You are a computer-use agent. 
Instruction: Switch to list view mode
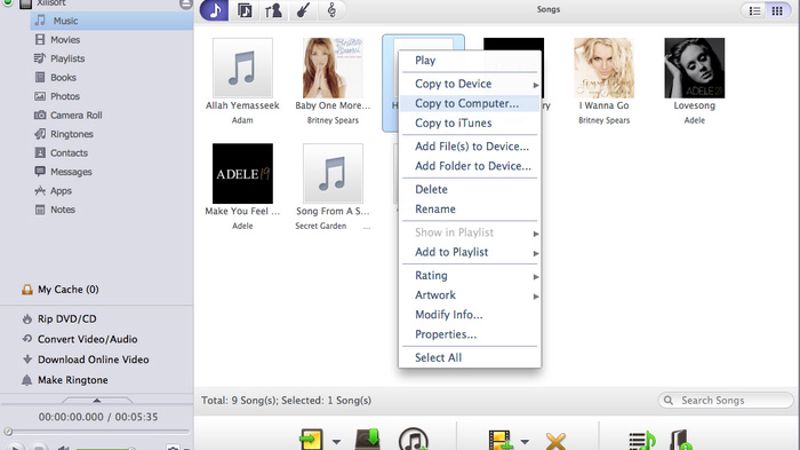click(x=755, y=11)
